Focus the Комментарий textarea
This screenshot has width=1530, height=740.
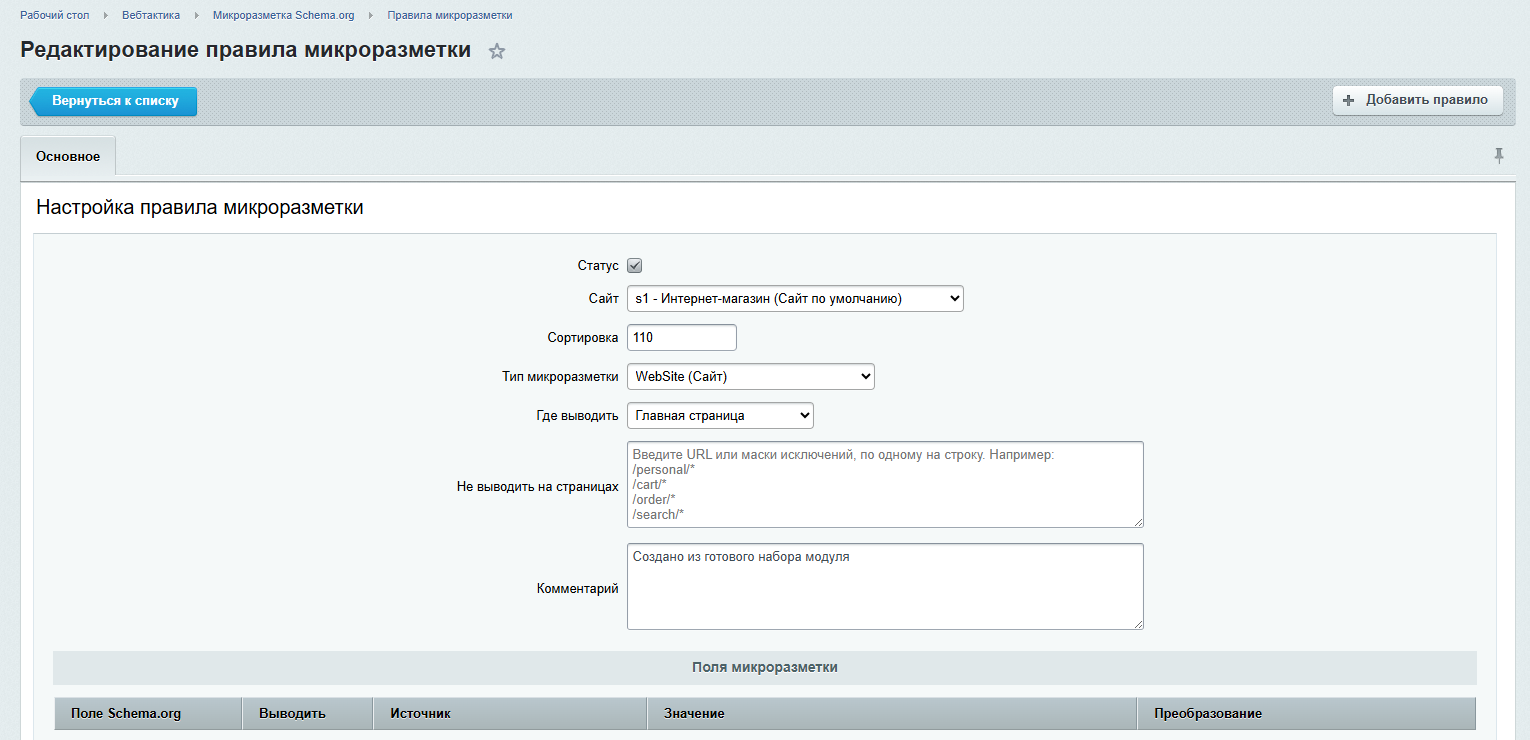pyautogui.click(x=885, y=586)
